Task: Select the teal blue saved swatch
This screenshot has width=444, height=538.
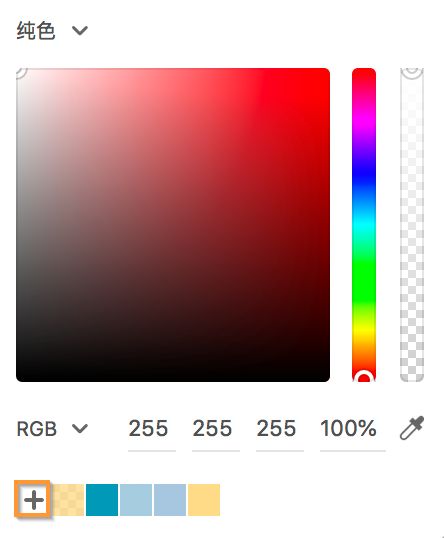Action: point(102,500)
